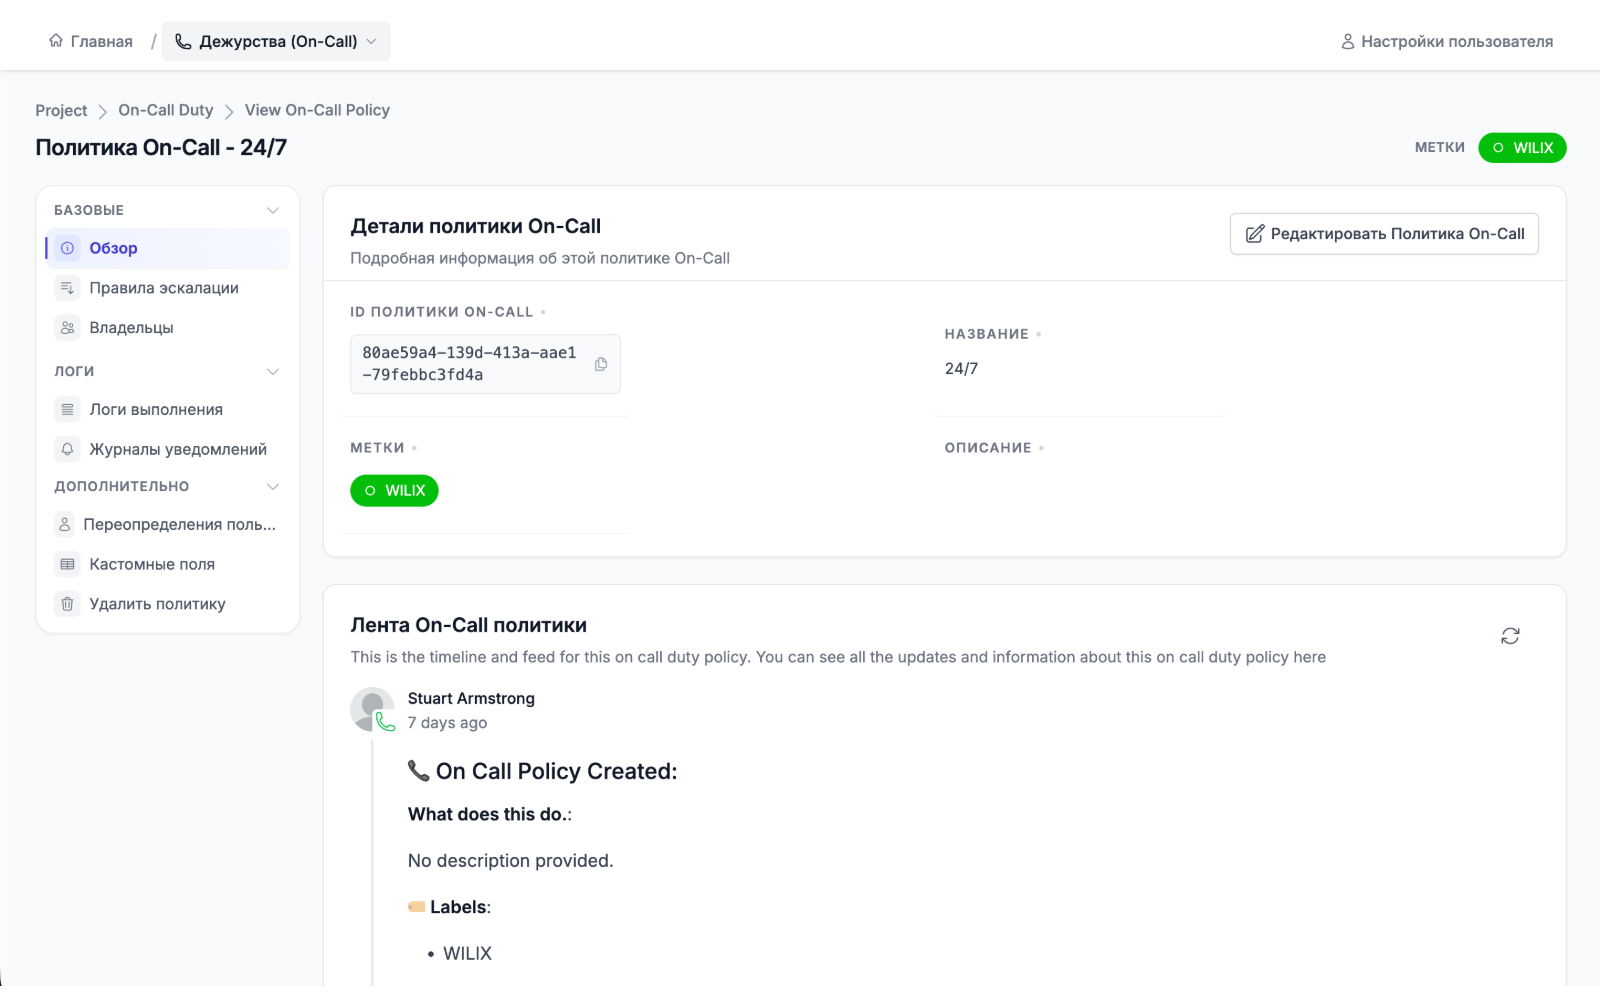Click the Правила эскалации sidebar icon
Screen dimensions: 1600x1000
67,288
